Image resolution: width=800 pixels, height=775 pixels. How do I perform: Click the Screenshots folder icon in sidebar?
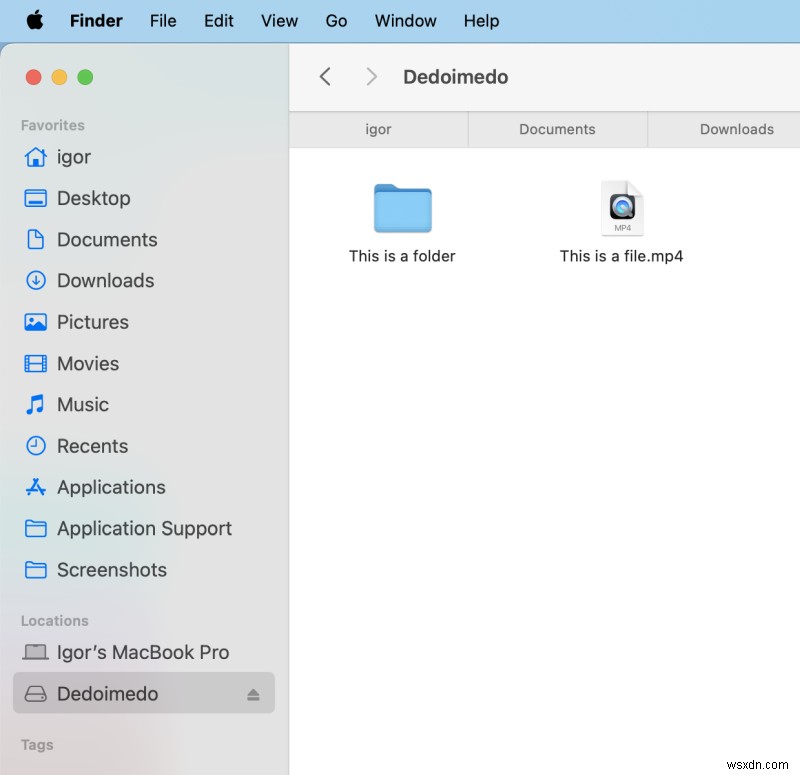(36, 570)
